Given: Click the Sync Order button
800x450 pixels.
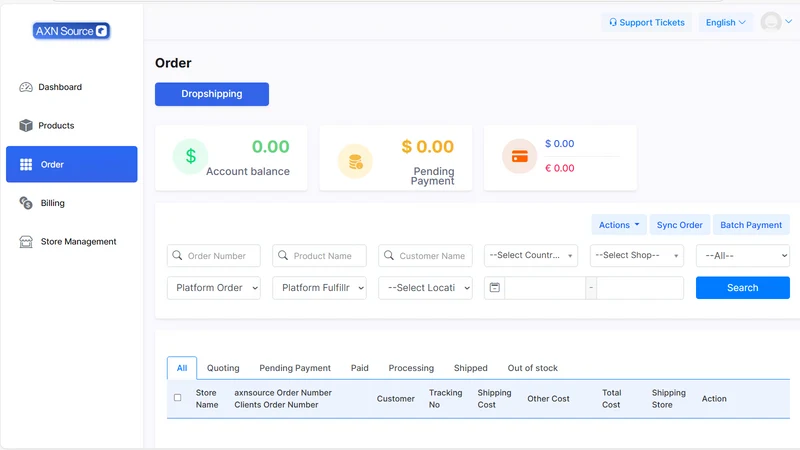Looking at the screenshot, I should pyautogui.click(x=680, y=225).
